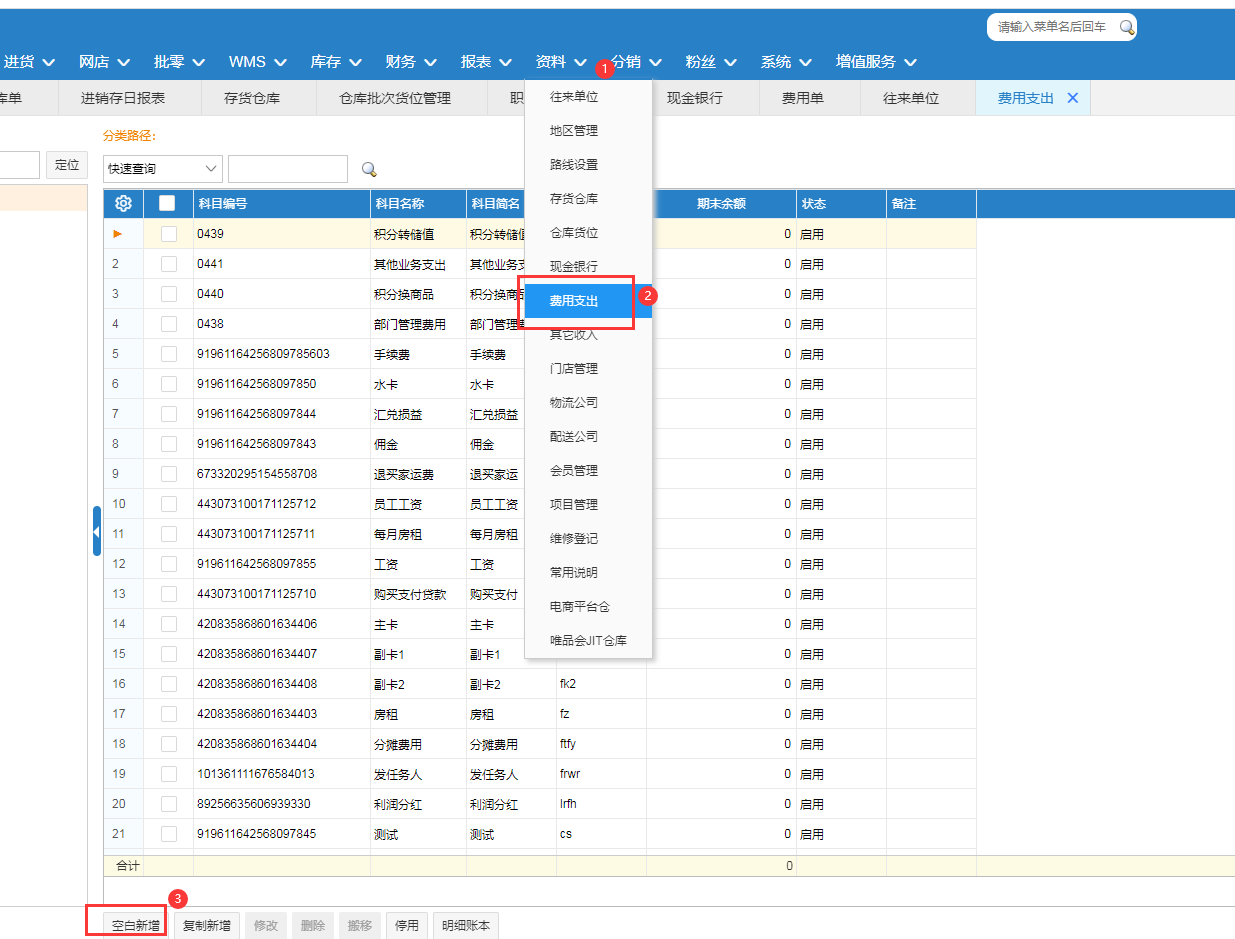Viewport: 1235px width, 939px height.
Task: Select 唯品会JIT仓库 menu entry
Action: pos(588,641)
